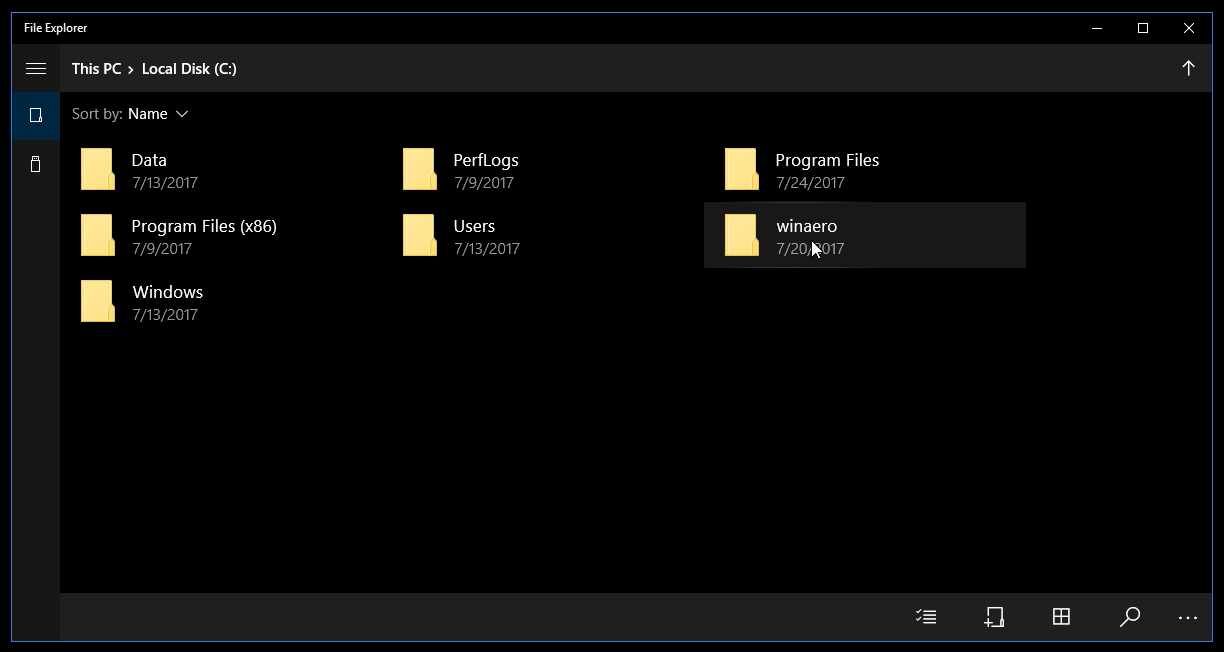This screenshot has height=652, width=1224.
Task: Select the This PC icon in sidebar
Action: (35, 116)
